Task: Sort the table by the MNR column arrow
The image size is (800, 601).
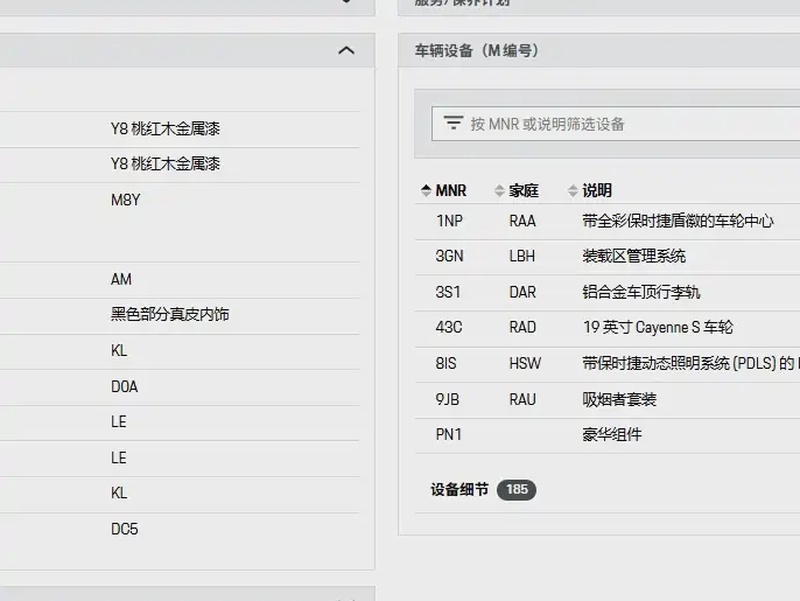Action: 426,190
